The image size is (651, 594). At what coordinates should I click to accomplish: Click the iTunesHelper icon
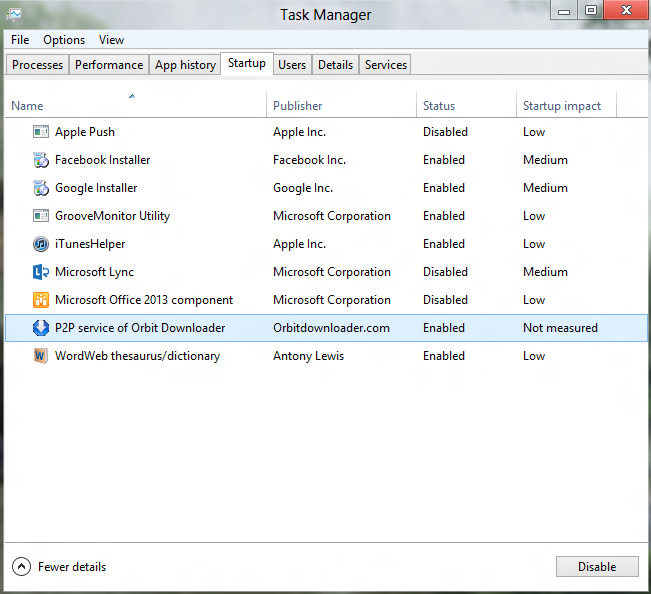(41, 244)
